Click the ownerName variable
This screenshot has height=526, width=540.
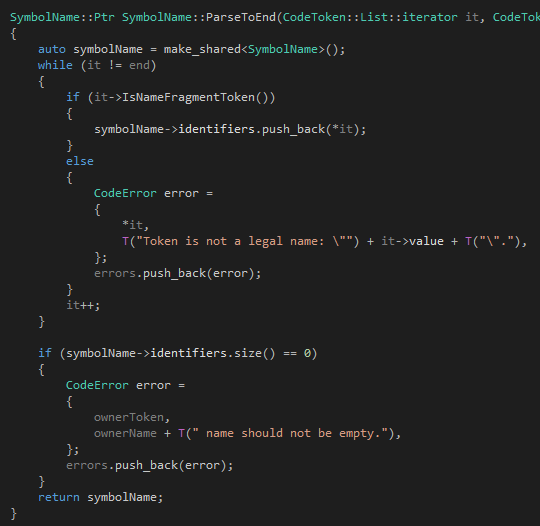coord(125,433)
